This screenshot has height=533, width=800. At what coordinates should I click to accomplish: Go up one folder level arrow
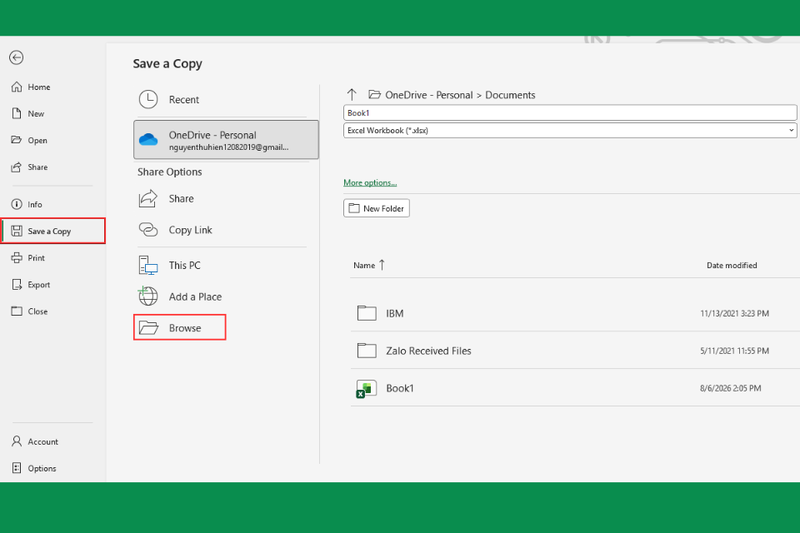[x=352, y=95]
